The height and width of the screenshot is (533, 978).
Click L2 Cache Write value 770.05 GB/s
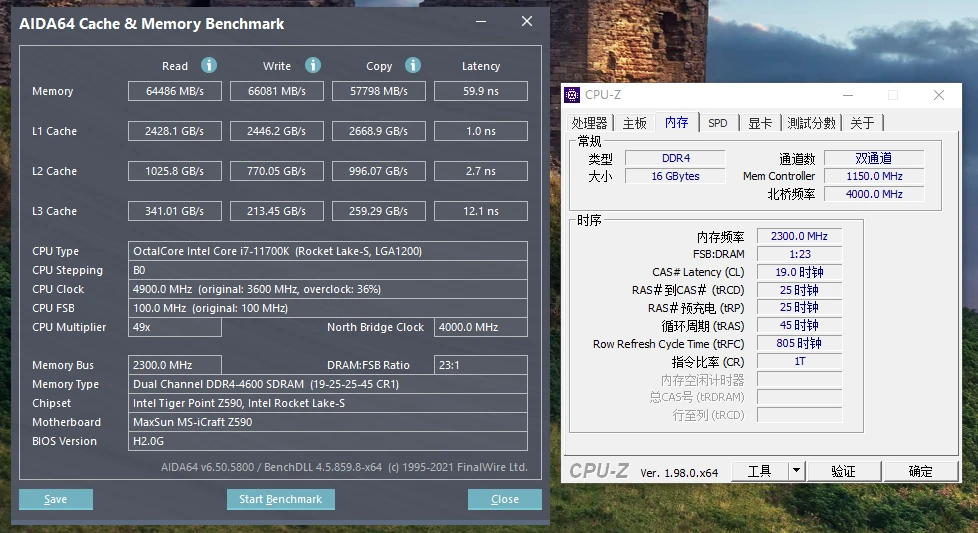tap(277, 171)
